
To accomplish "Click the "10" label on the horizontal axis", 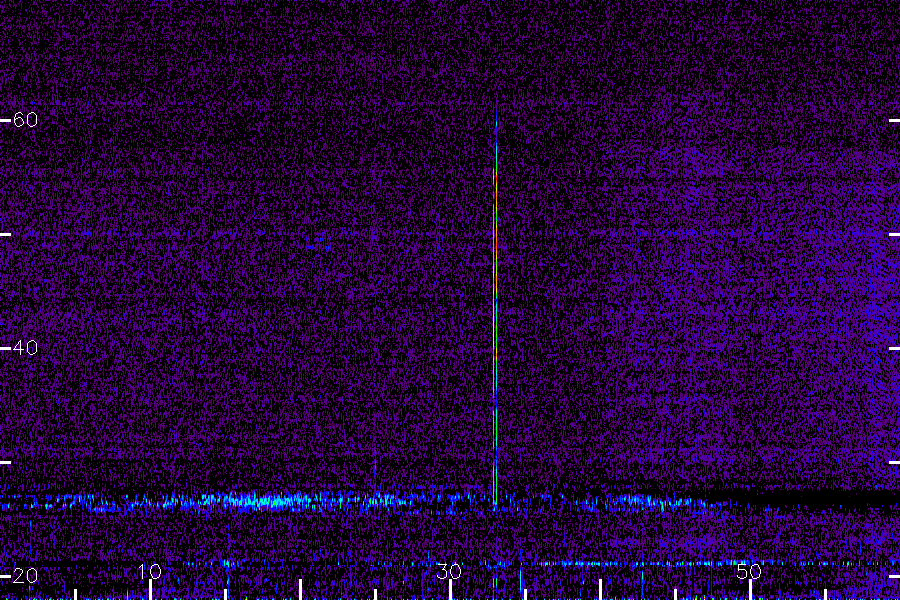I will tap(150, 571).
